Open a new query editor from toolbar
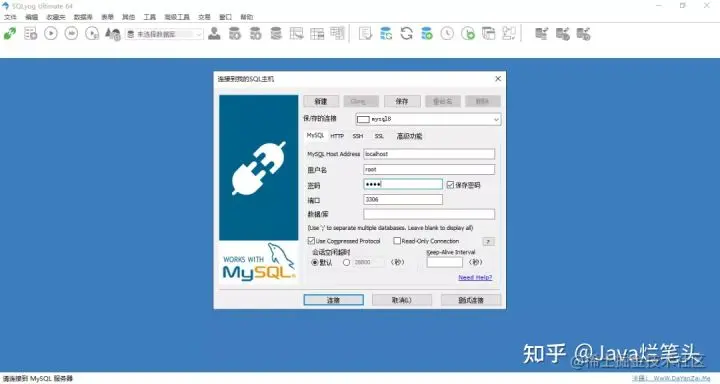 pyautogui.click(x=30, y=34)
